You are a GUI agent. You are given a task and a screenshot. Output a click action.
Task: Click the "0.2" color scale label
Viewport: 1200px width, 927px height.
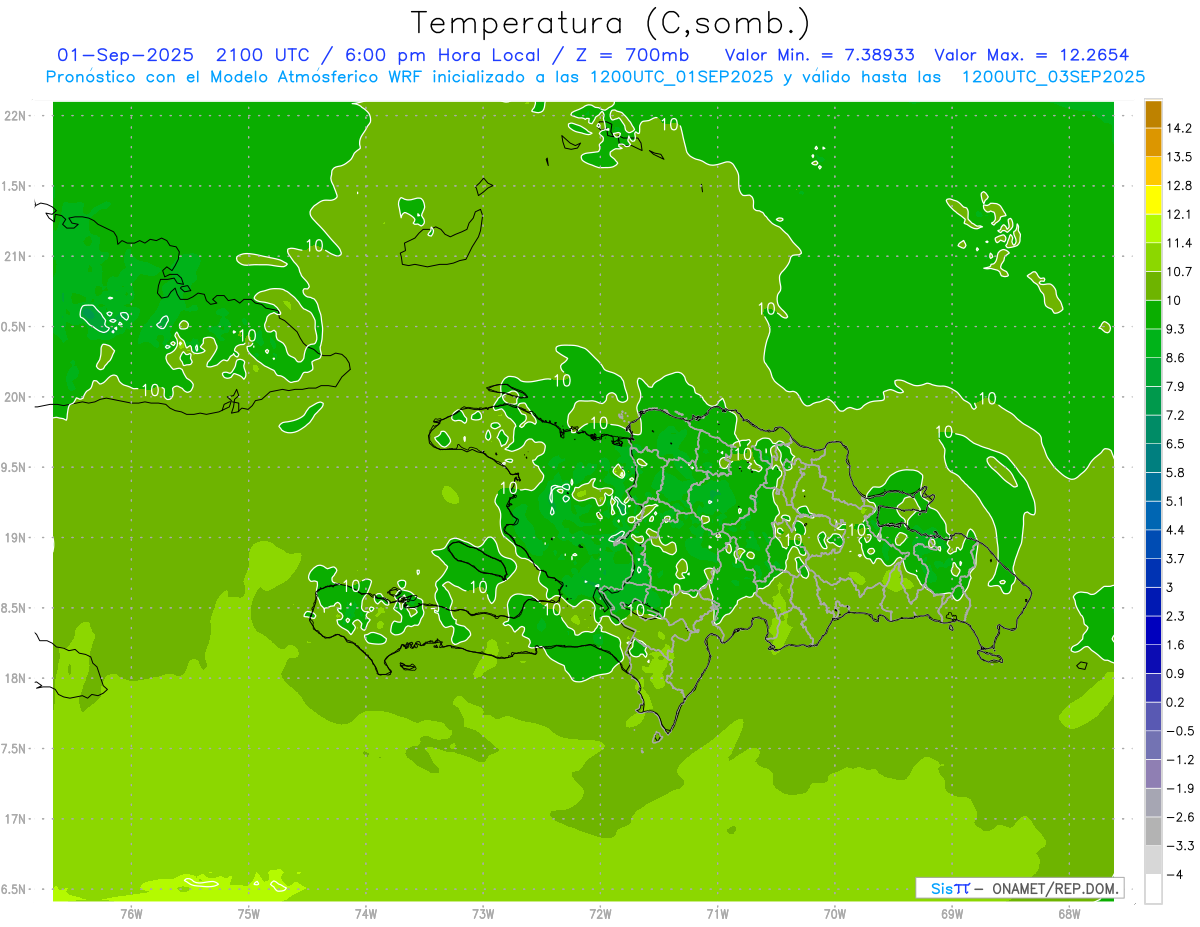1177,702
